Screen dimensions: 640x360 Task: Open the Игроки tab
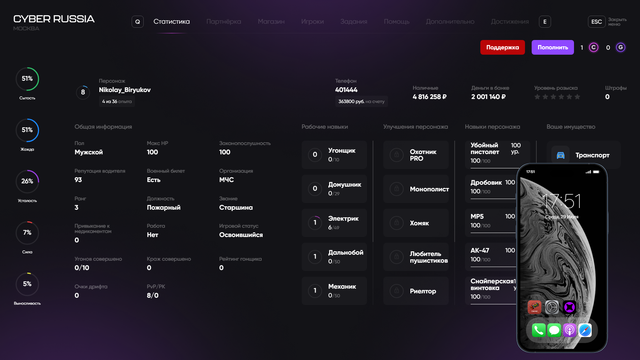tap(313, 22)
